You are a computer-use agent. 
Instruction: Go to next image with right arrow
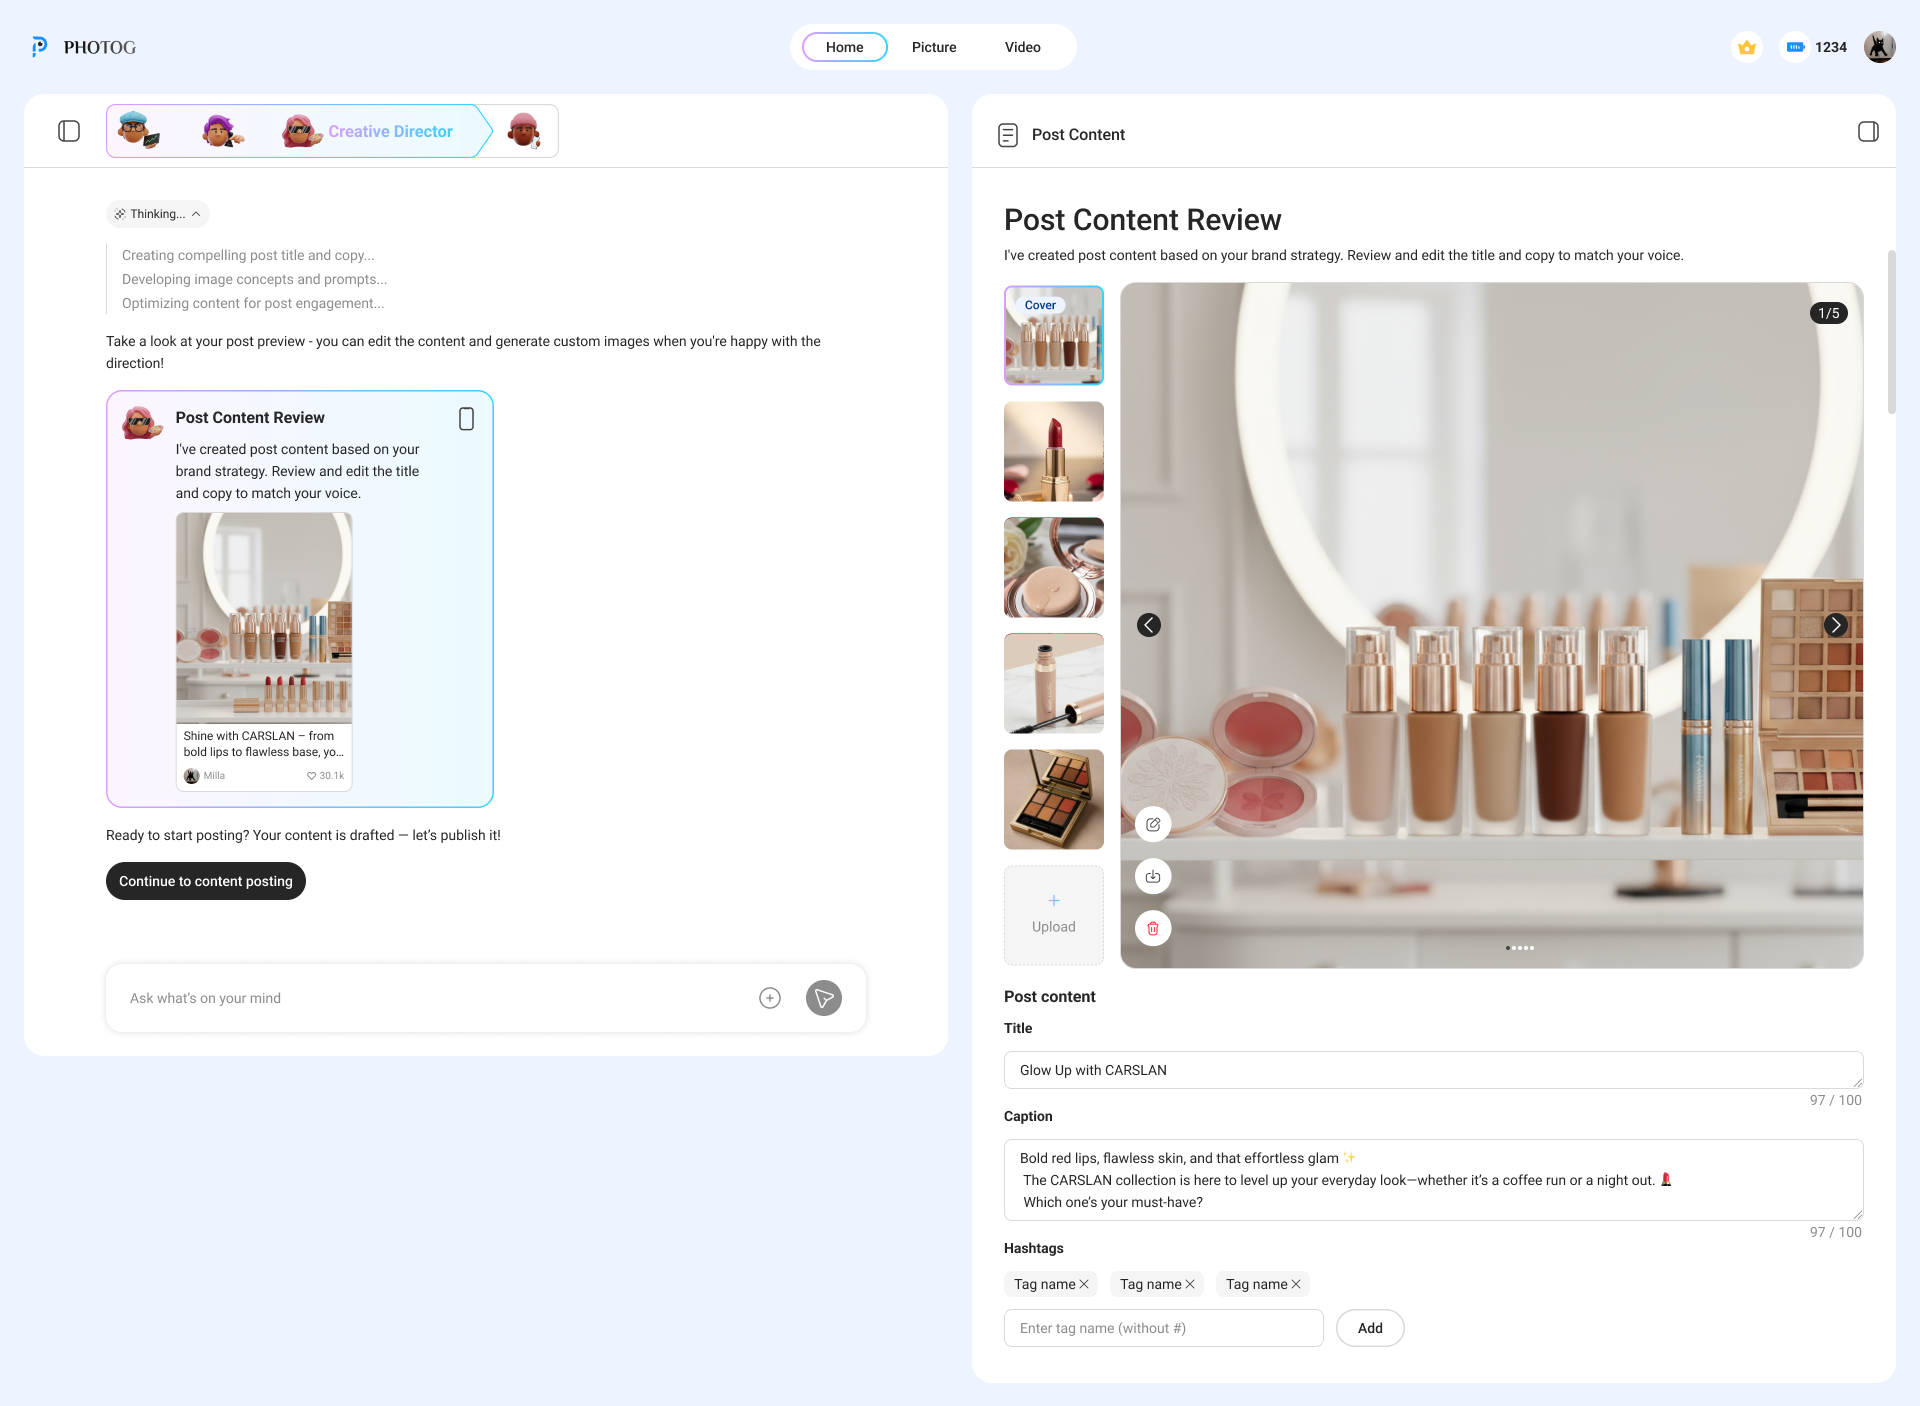point(1835,625)
